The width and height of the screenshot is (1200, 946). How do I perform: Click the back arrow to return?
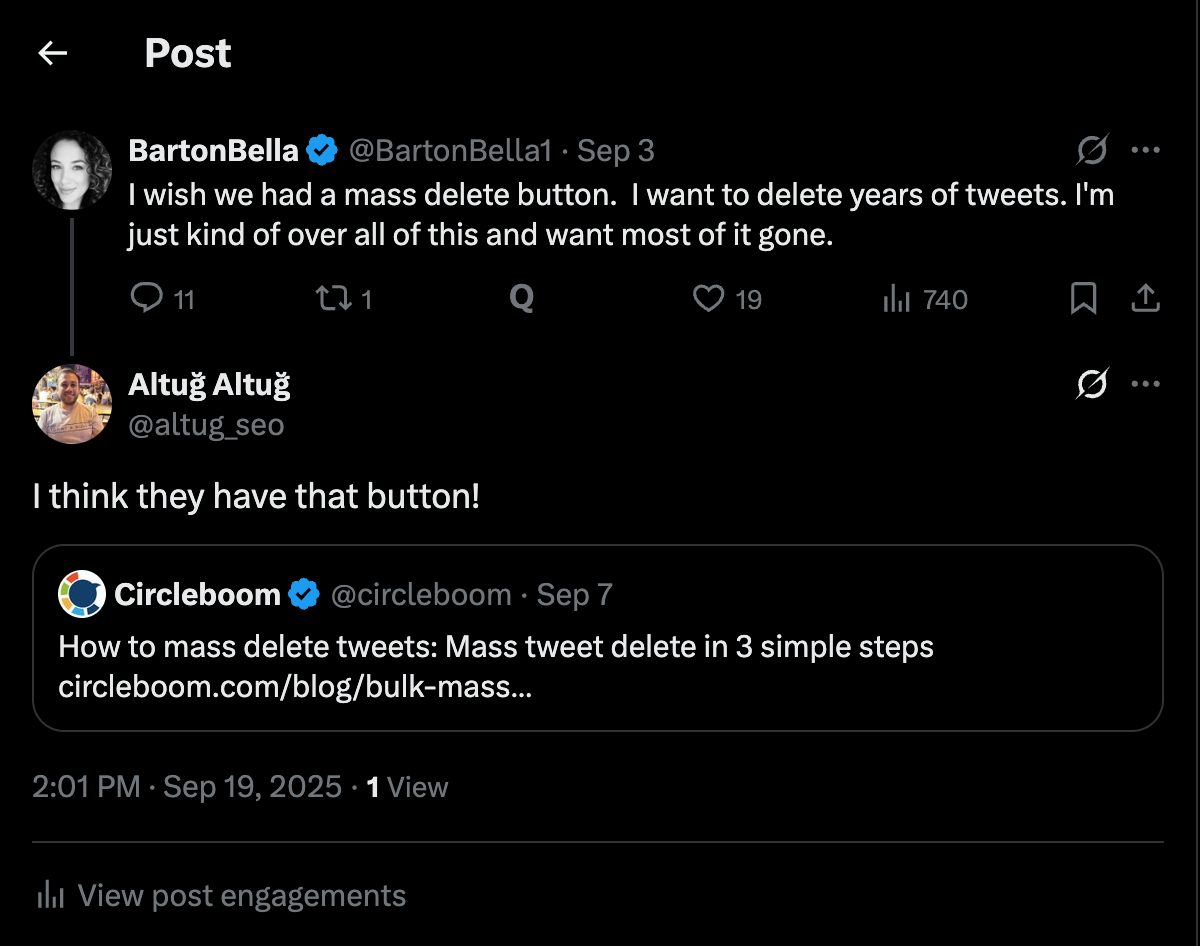point(51,52)
